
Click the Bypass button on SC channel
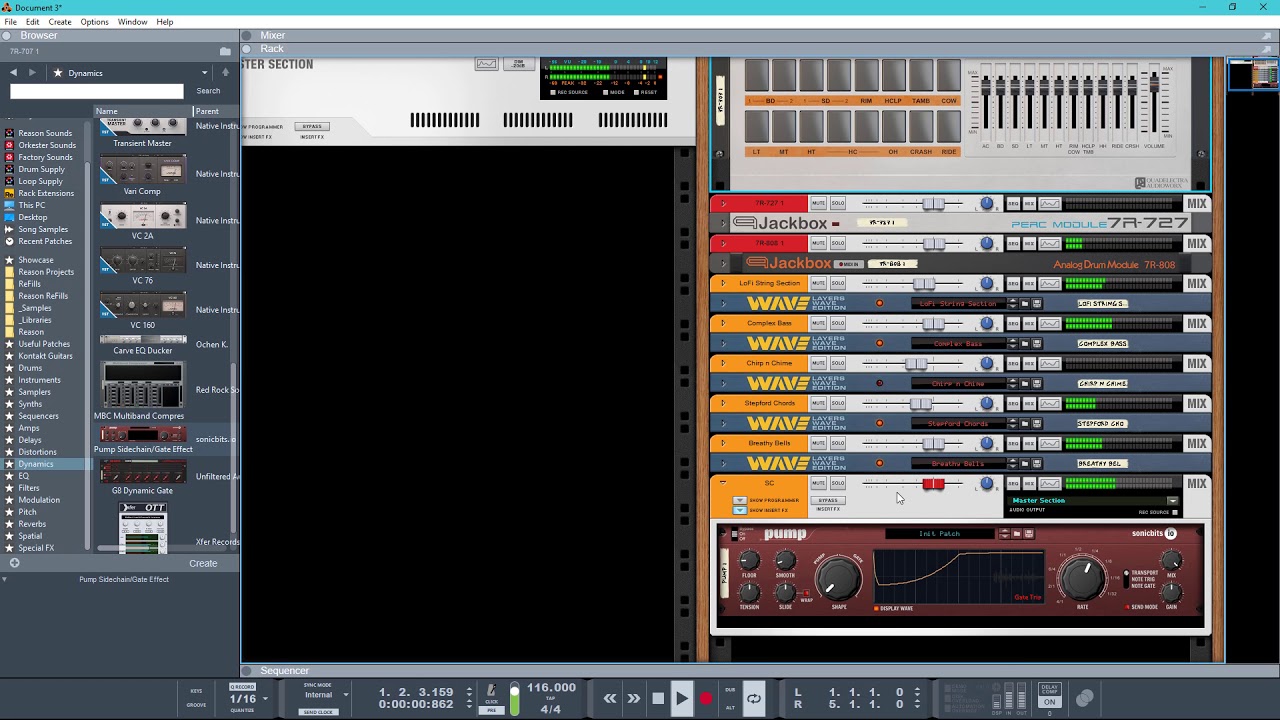pos(828,500)
